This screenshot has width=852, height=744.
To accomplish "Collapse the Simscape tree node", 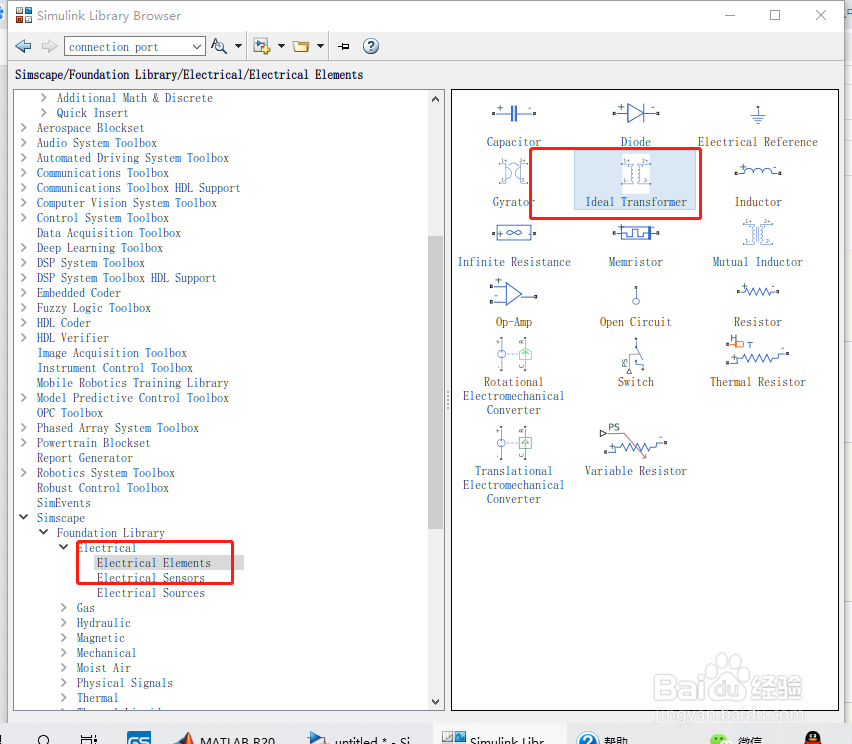I will pos(23,517).
